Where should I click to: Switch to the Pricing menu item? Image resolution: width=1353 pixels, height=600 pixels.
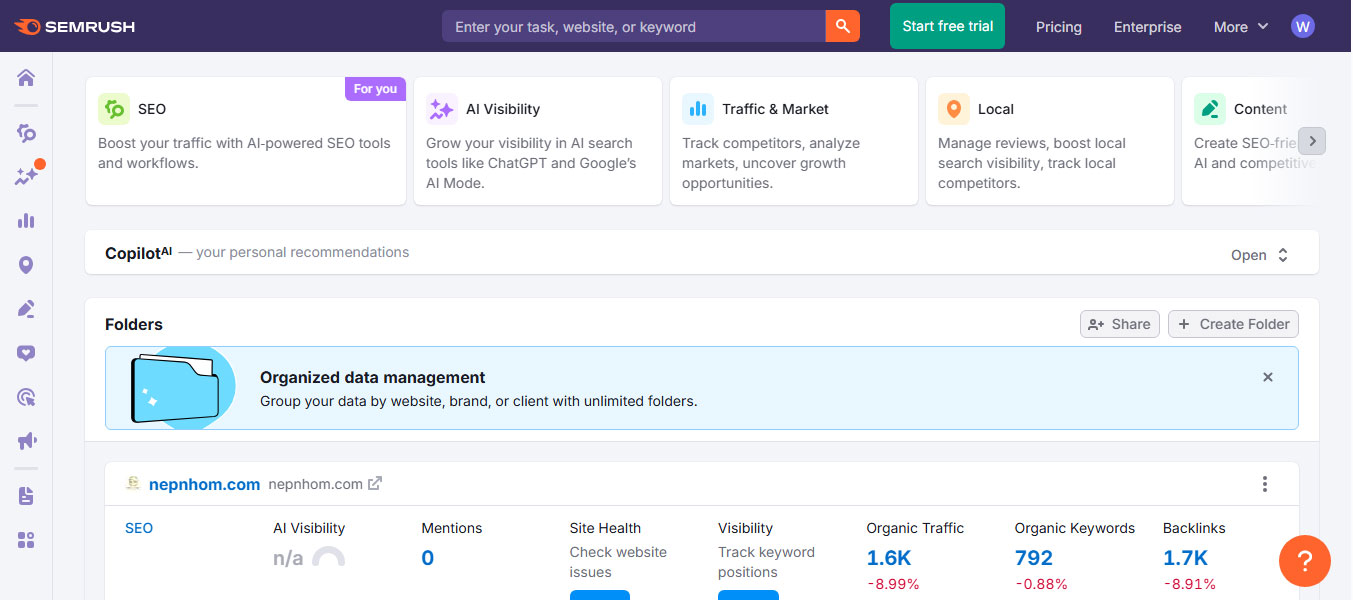coord(1058,27)
